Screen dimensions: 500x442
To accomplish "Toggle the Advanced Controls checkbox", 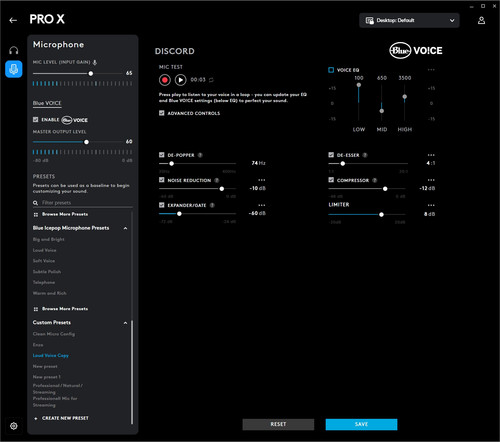I will tap(162, 113).
